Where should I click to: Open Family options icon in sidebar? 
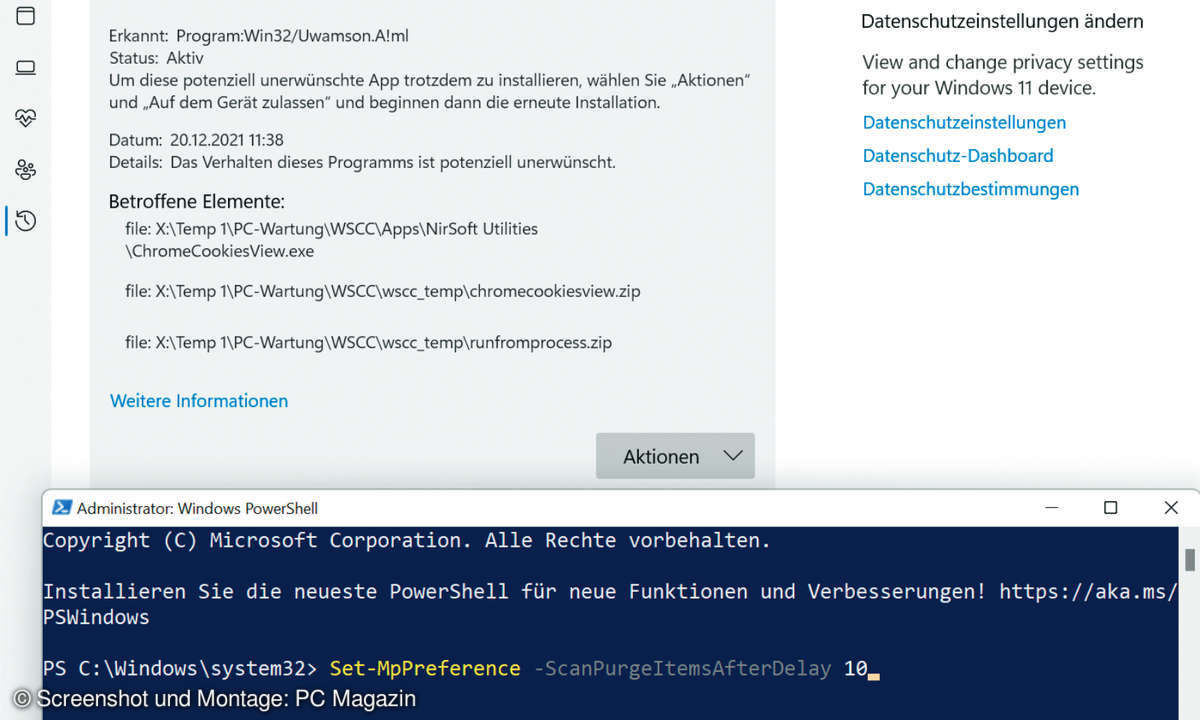(x=26, y=169)
